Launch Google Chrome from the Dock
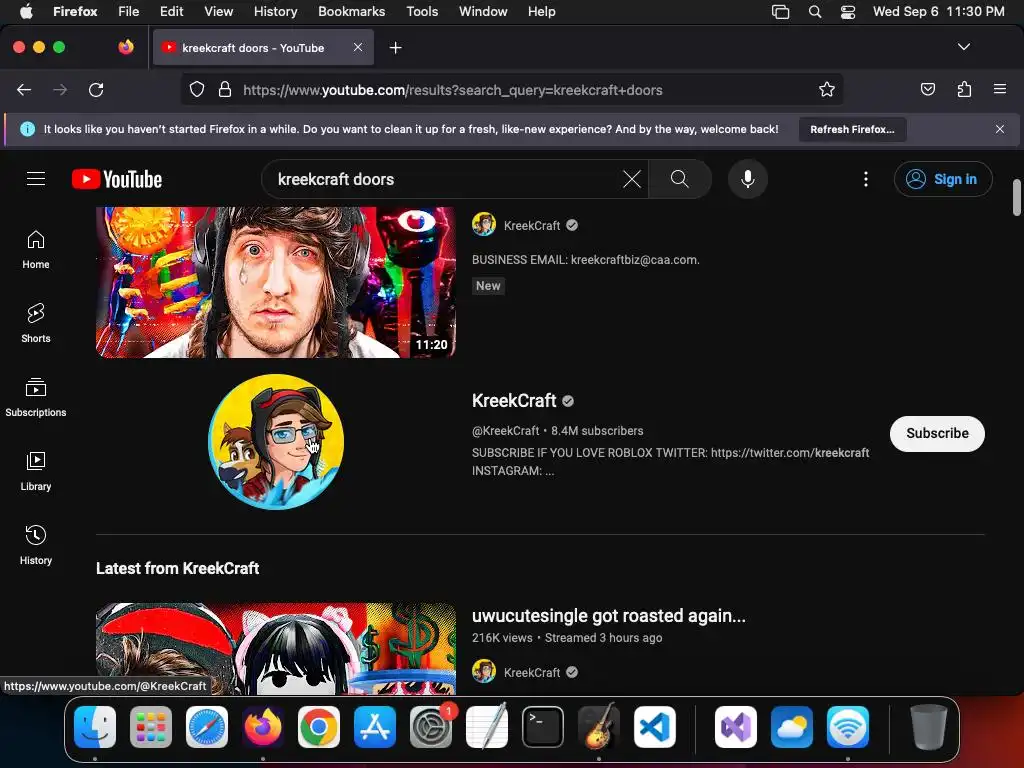This screenshot has width=1024, height=768. 319,727
